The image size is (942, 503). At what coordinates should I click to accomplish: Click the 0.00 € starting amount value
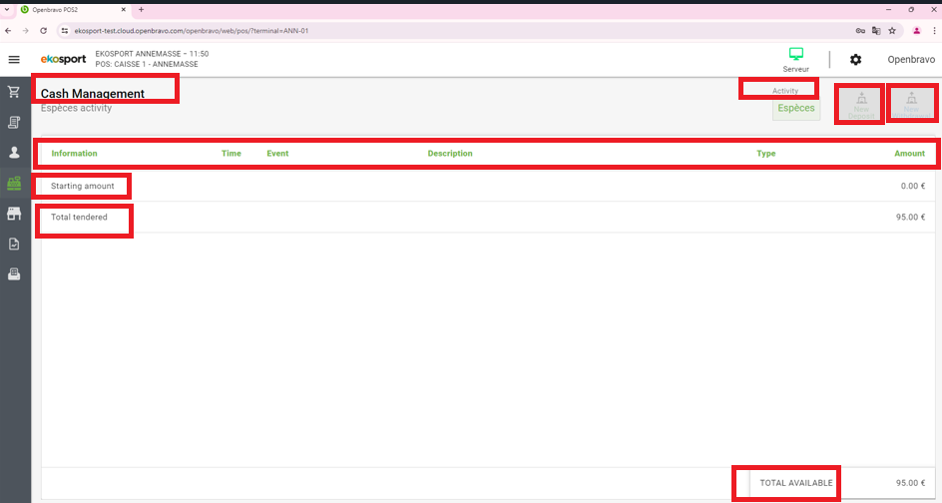[x=913, y=186]
